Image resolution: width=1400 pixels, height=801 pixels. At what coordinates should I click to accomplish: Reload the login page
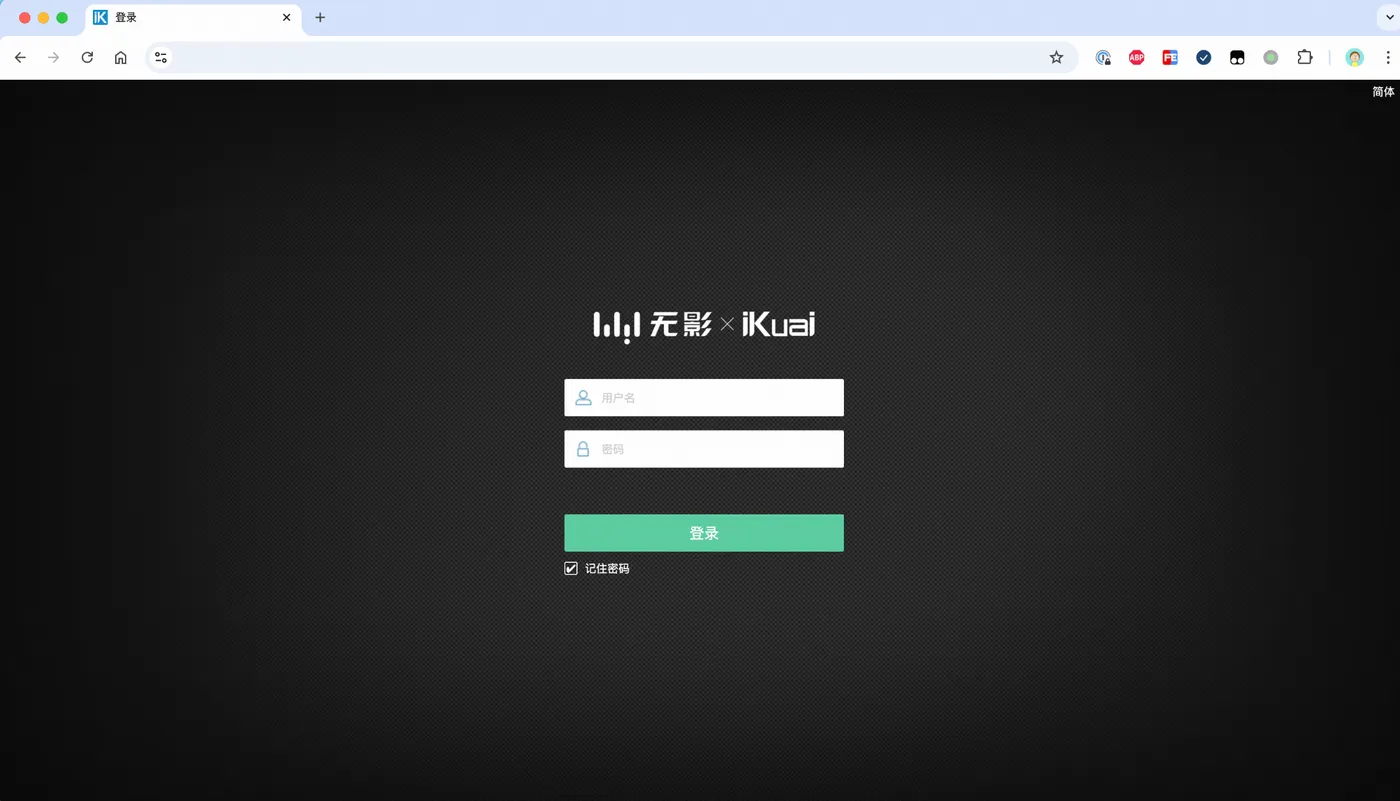pyautogui.click(x=87, y=58)
